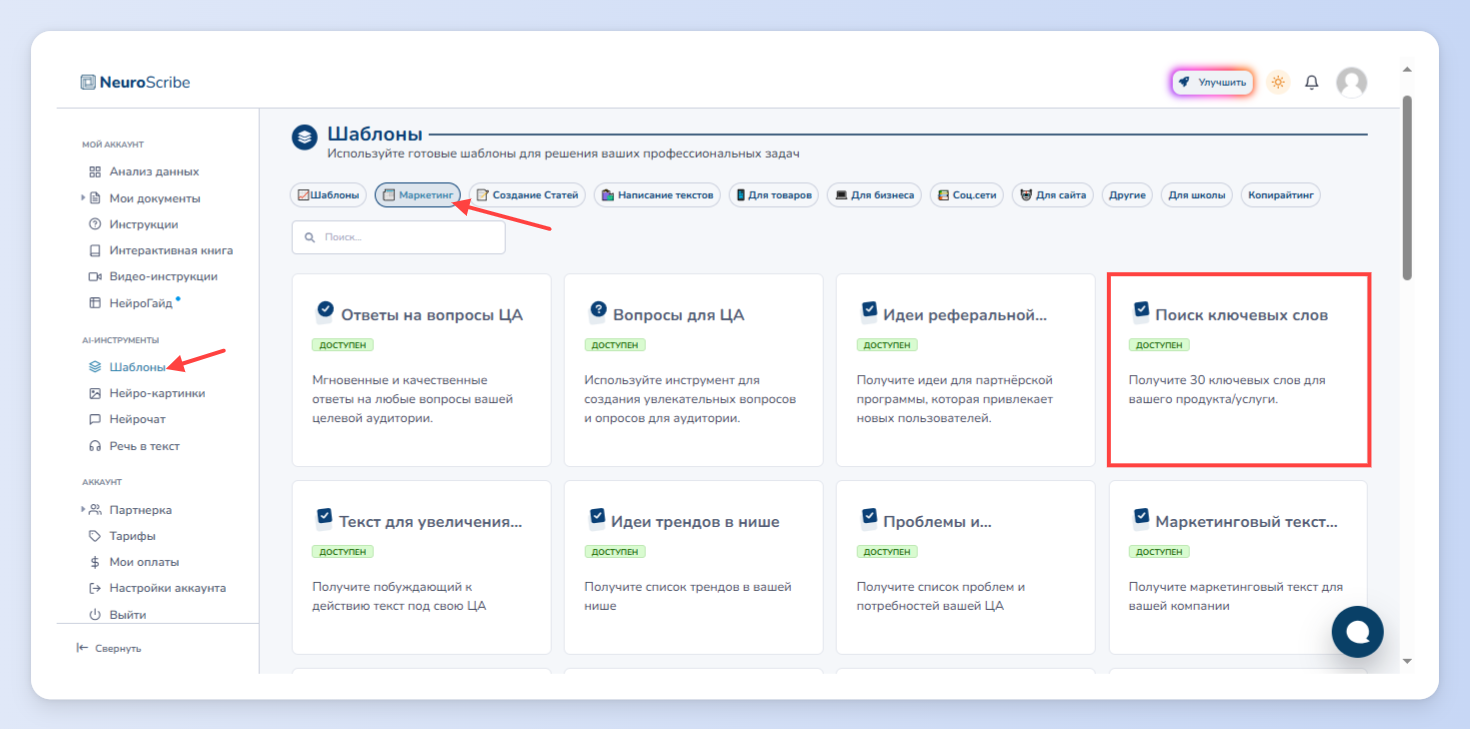
Task: Click the Речь в текст headphones icon
Action: (x=95, y=446)
